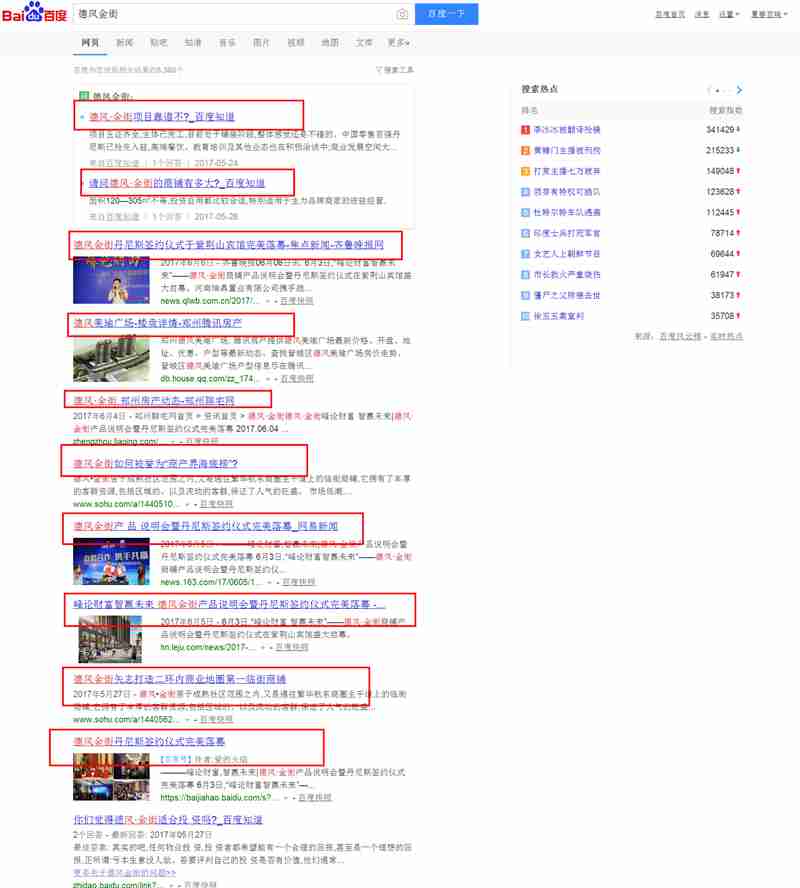The width and height of the screenshot is (800, 888).
Task: Click the rank 1 red badge in hot searches
Action: point(526,130)
